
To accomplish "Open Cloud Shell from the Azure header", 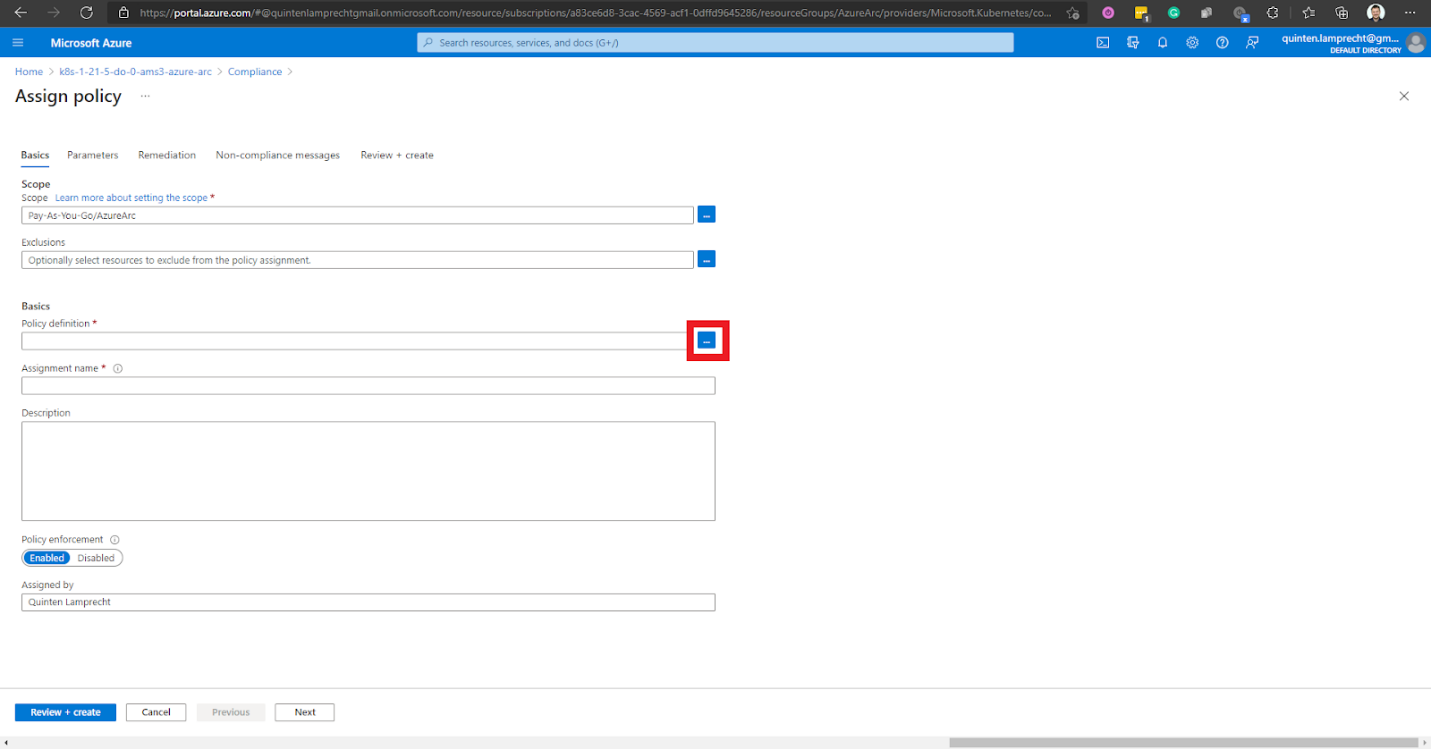I will (1102, 43).
